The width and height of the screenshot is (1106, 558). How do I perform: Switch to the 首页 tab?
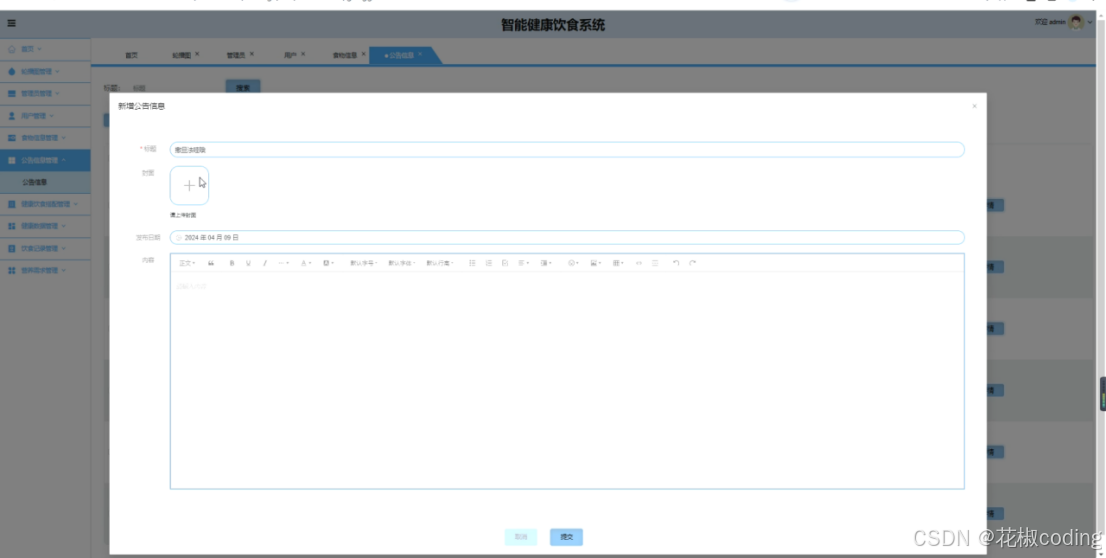coord(132,55)
